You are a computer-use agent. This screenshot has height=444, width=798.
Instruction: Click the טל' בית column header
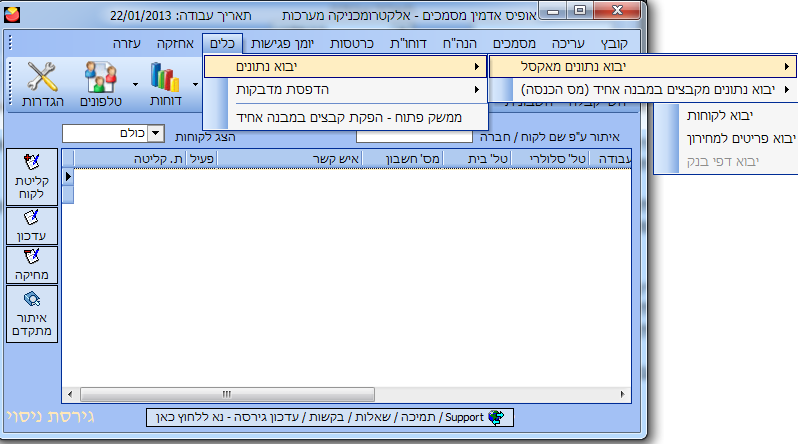[x=478, y=159]
